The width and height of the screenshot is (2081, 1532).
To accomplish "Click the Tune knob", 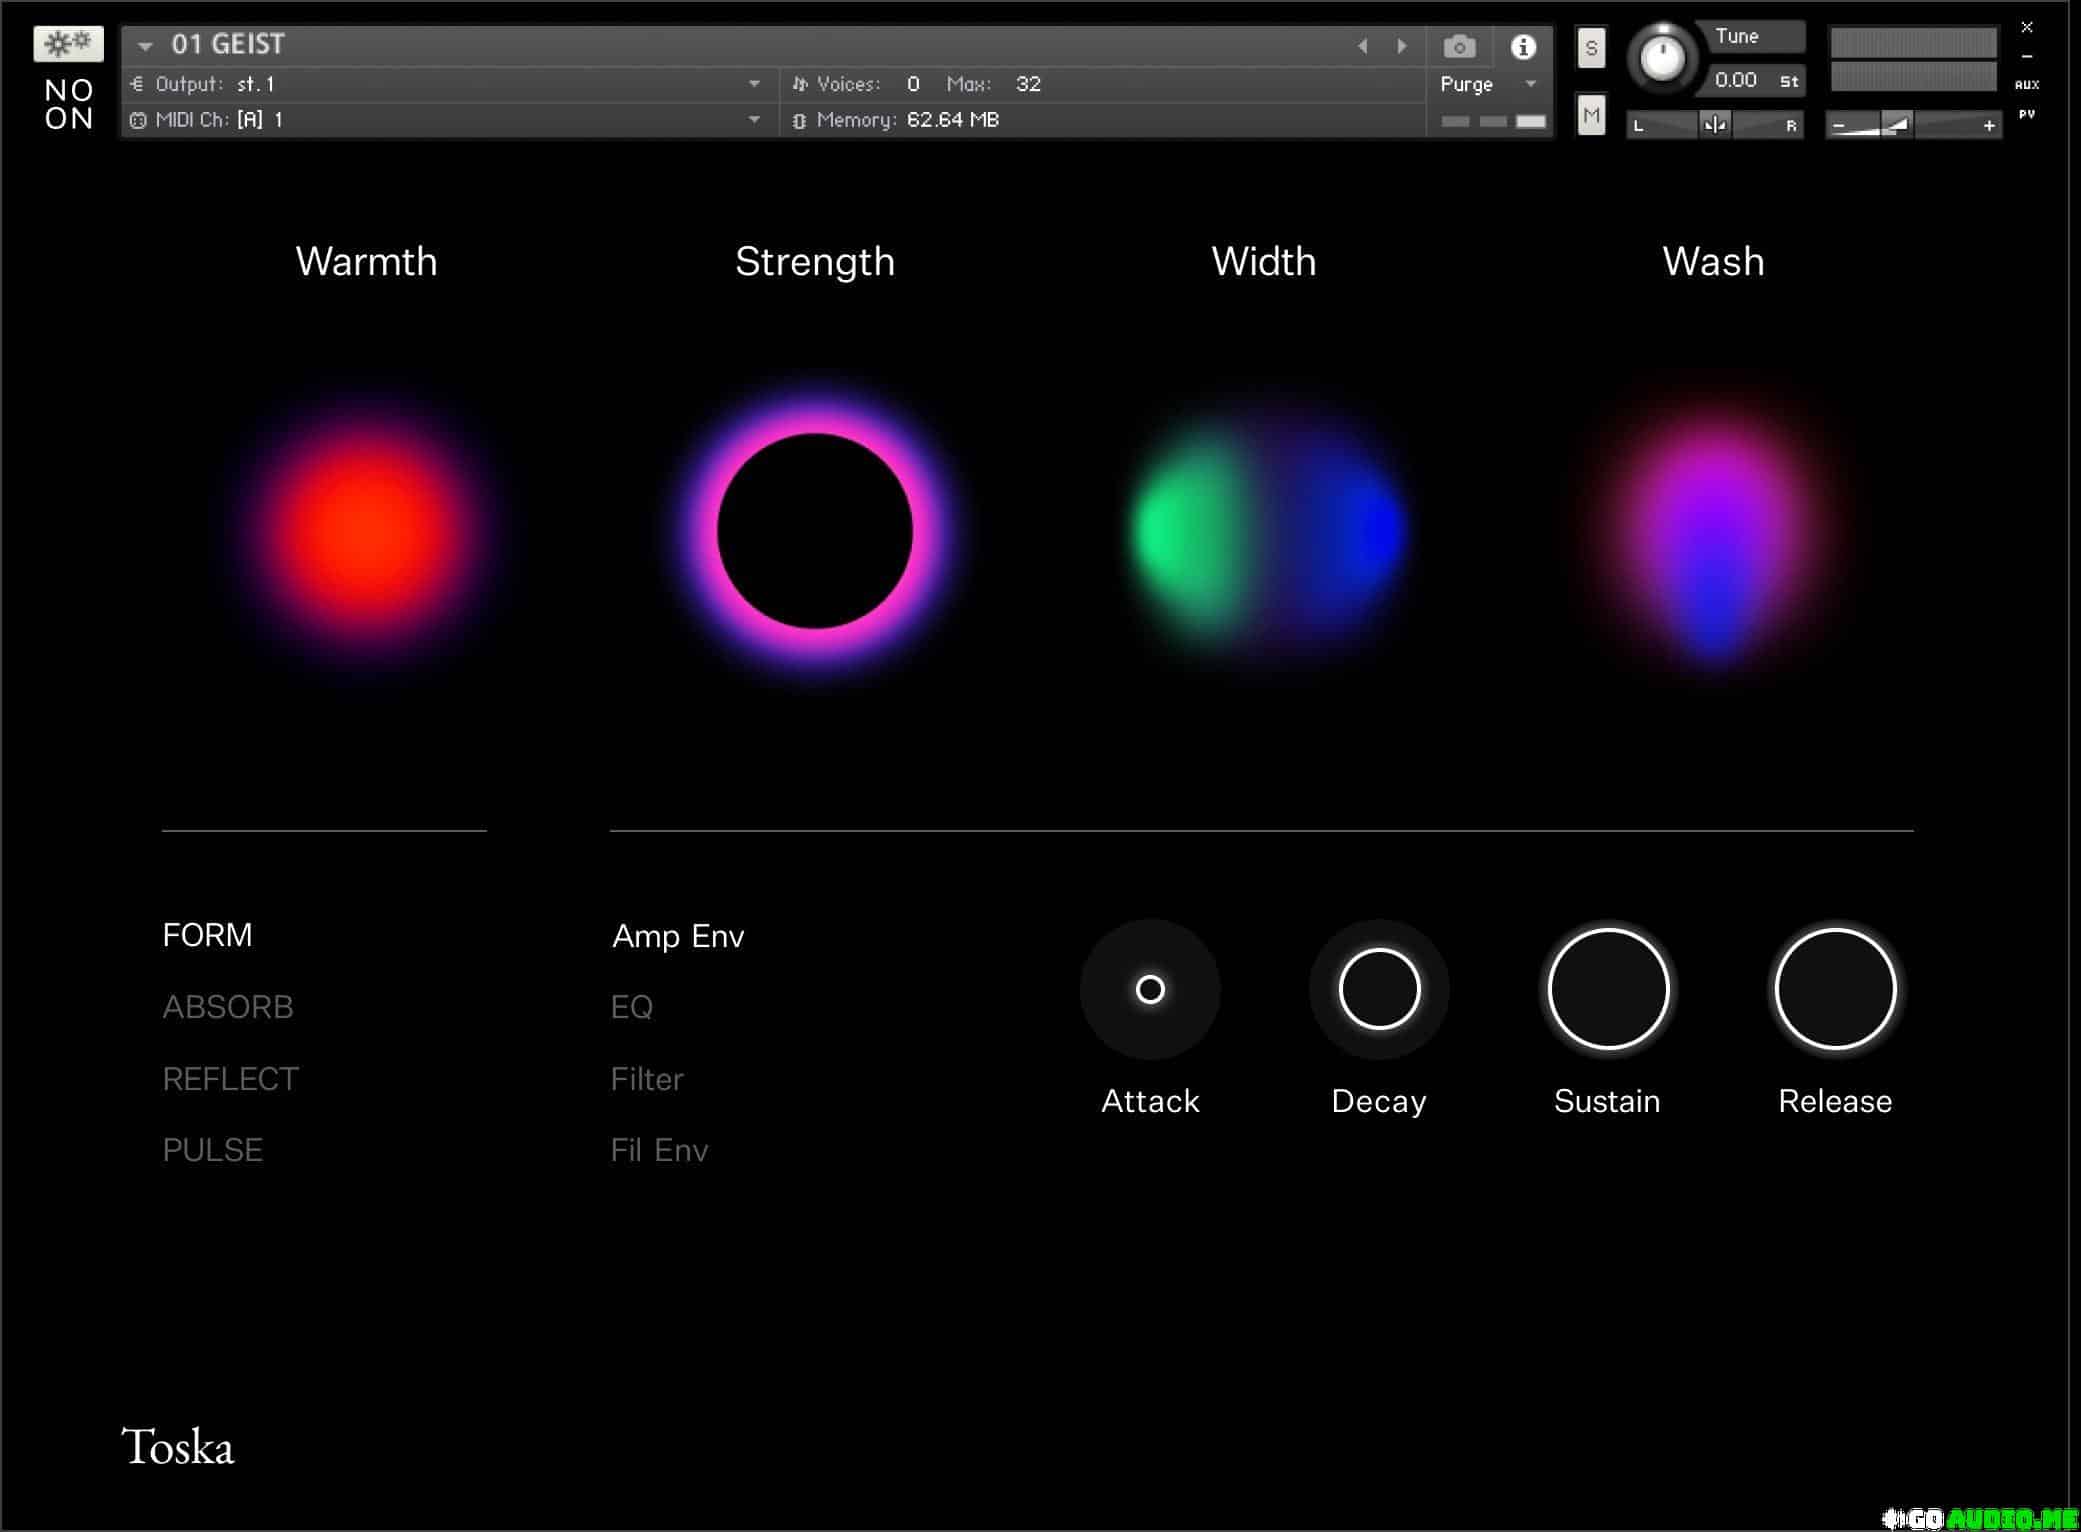I will coord(1662,58).
